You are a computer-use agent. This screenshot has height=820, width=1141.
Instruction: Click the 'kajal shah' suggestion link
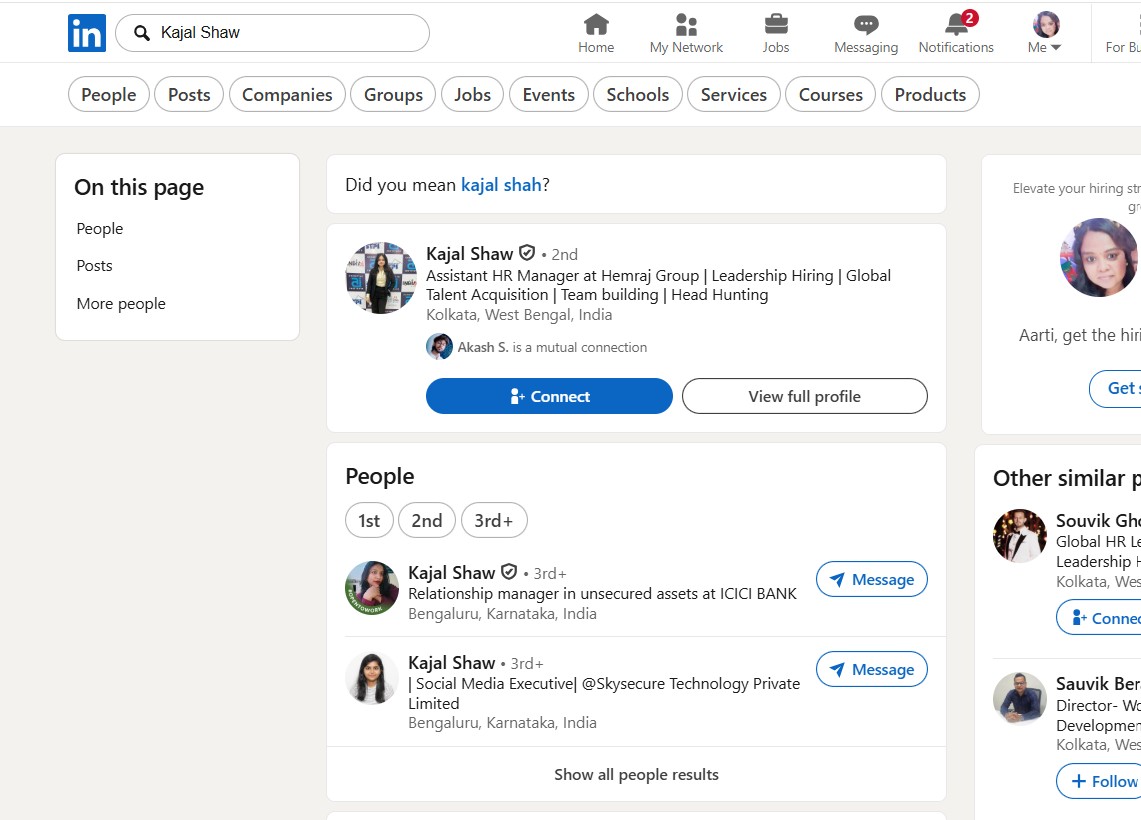[501, 184]
